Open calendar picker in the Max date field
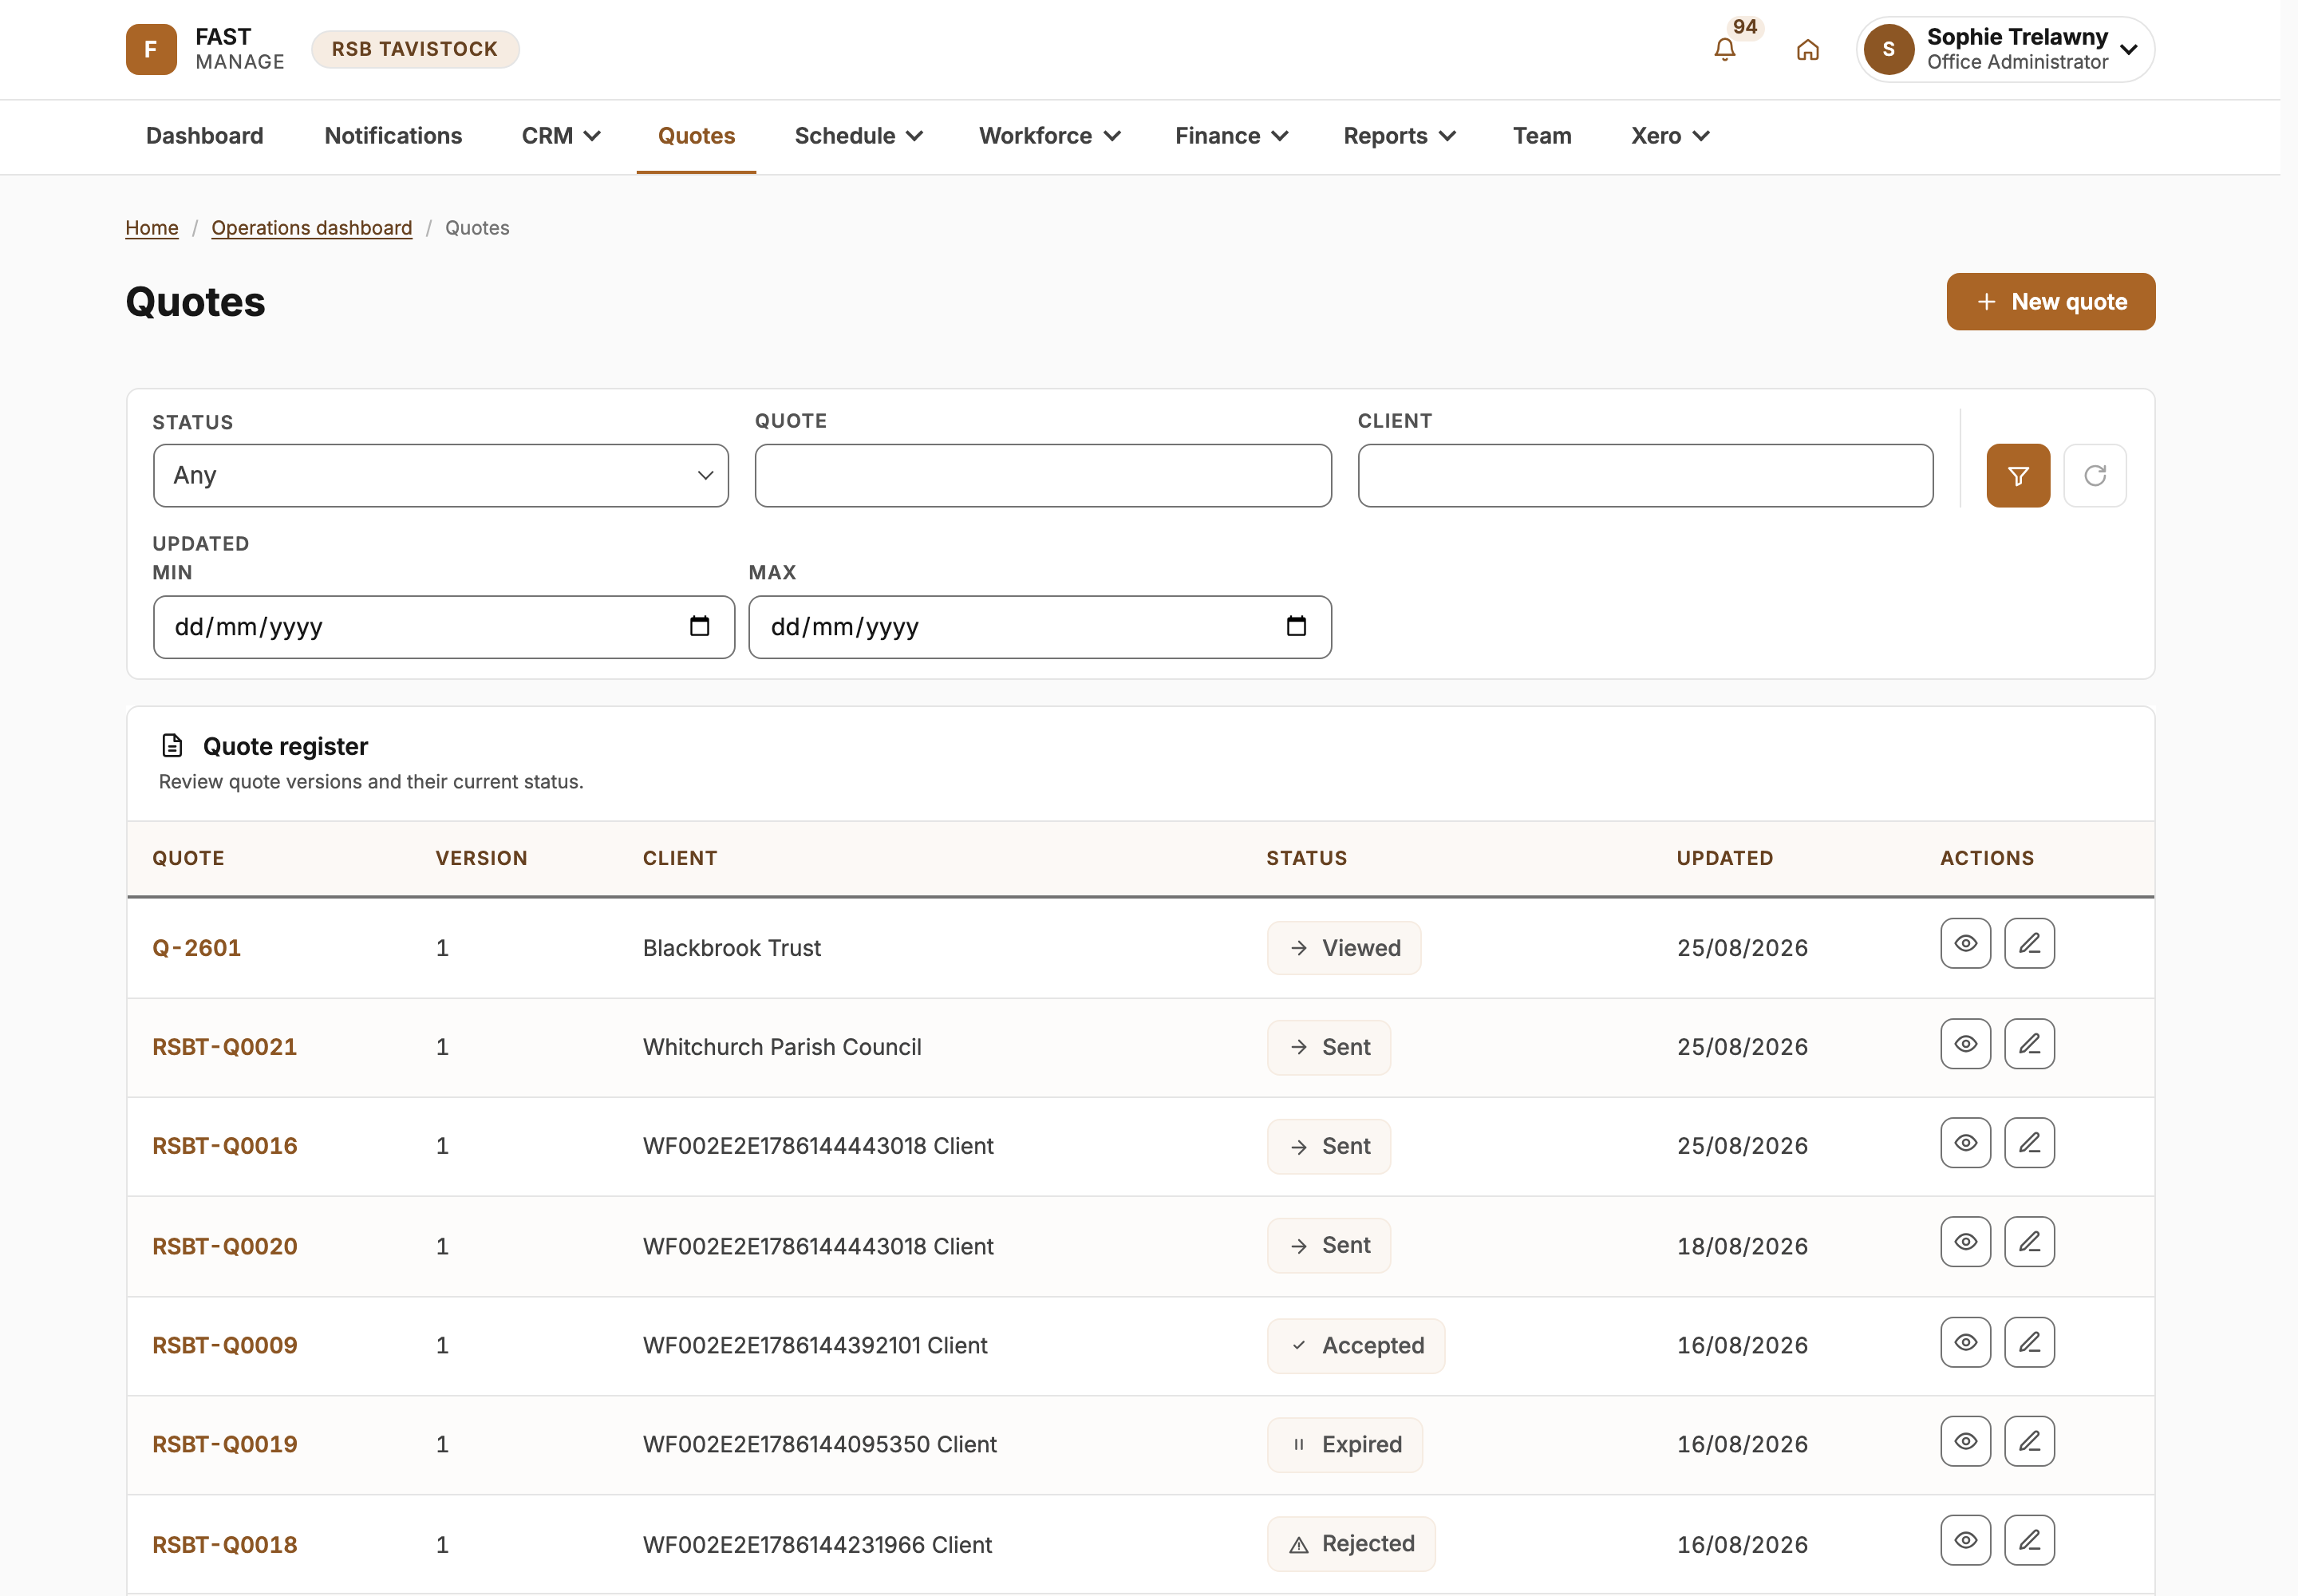 [x=1296, y=627]
